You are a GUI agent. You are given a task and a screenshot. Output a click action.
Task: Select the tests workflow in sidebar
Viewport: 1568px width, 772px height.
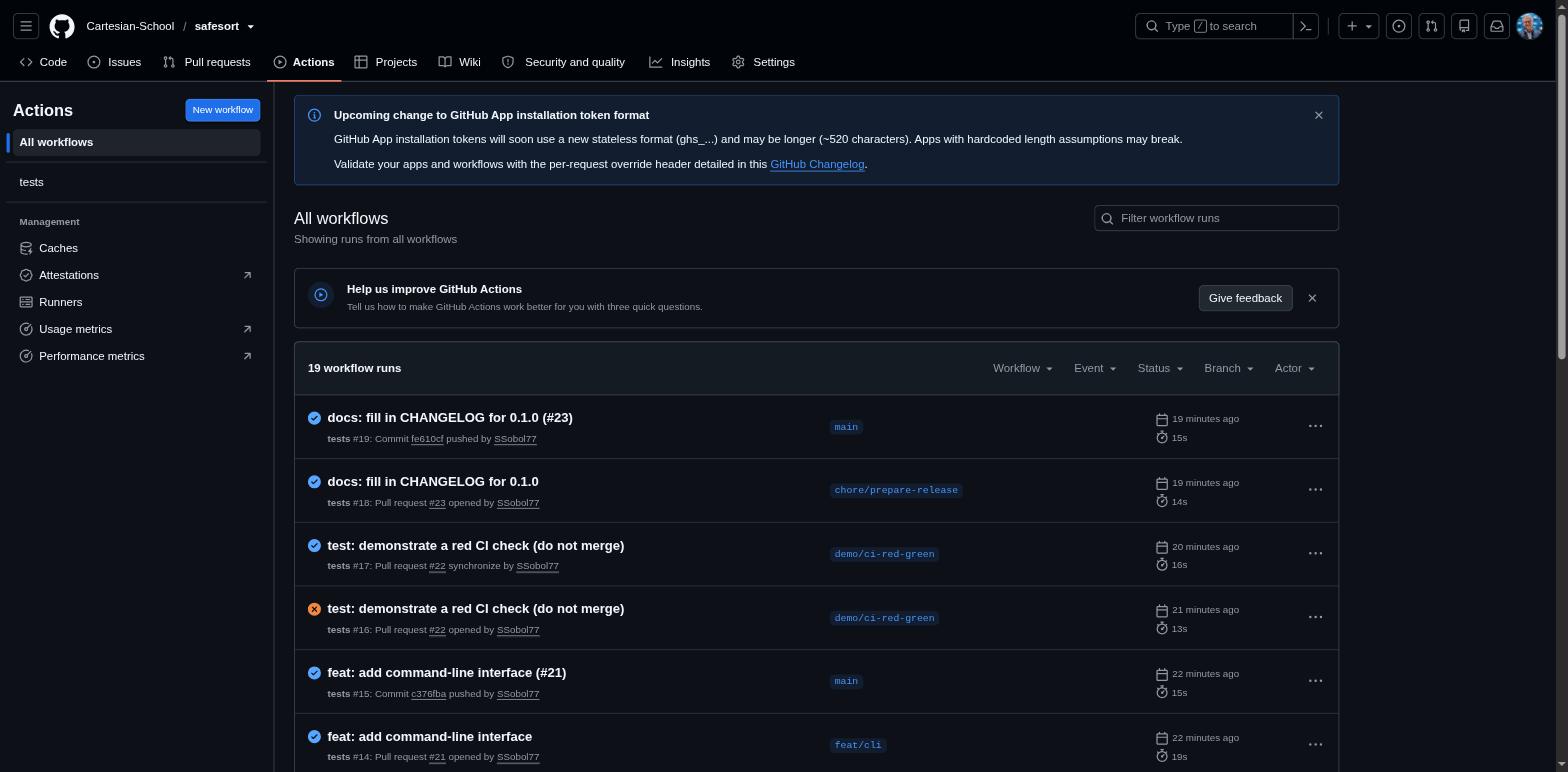pos(137,182)
